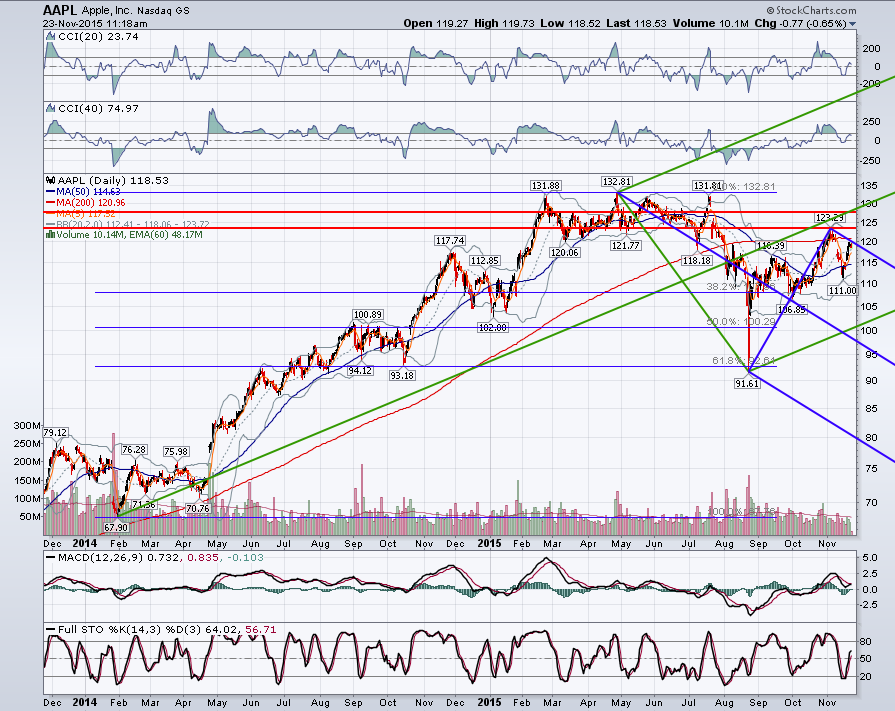Click the 120.06 price label
Screen dimensions: 895x711
(x=565, y=252)
